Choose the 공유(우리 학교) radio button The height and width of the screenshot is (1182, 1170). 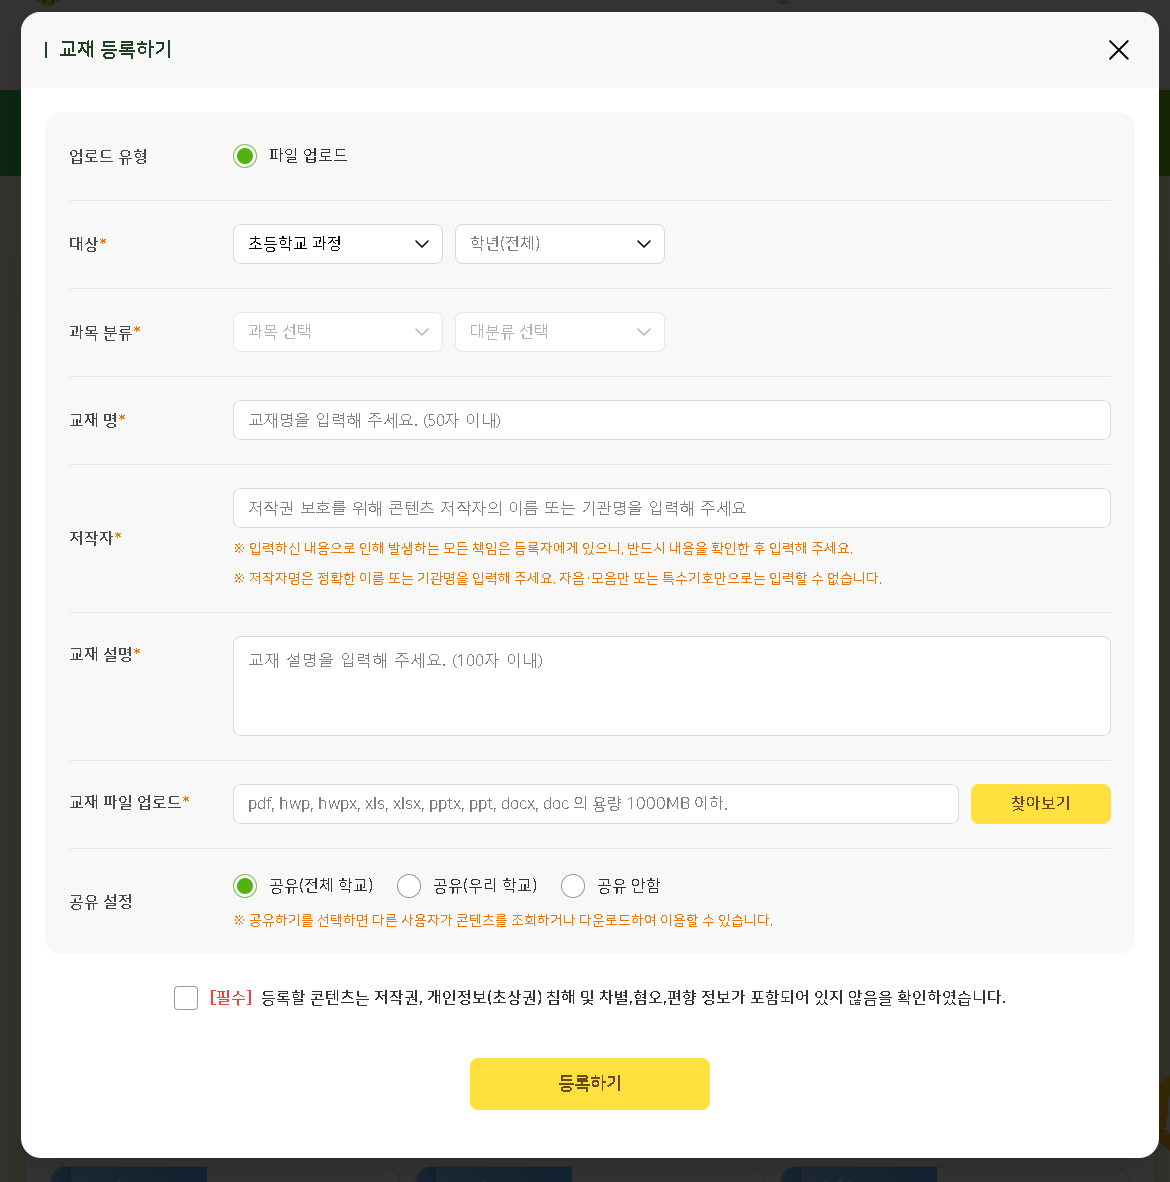point(409,886)
